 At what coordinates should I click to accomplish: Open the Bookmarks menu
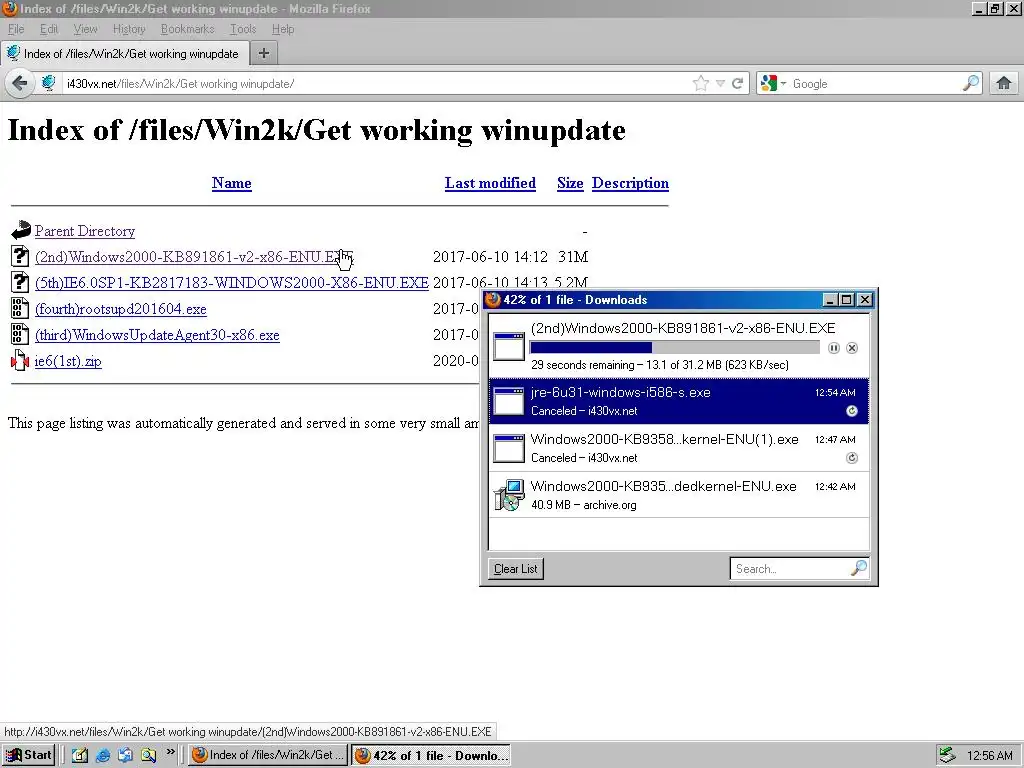click(187, 29)
